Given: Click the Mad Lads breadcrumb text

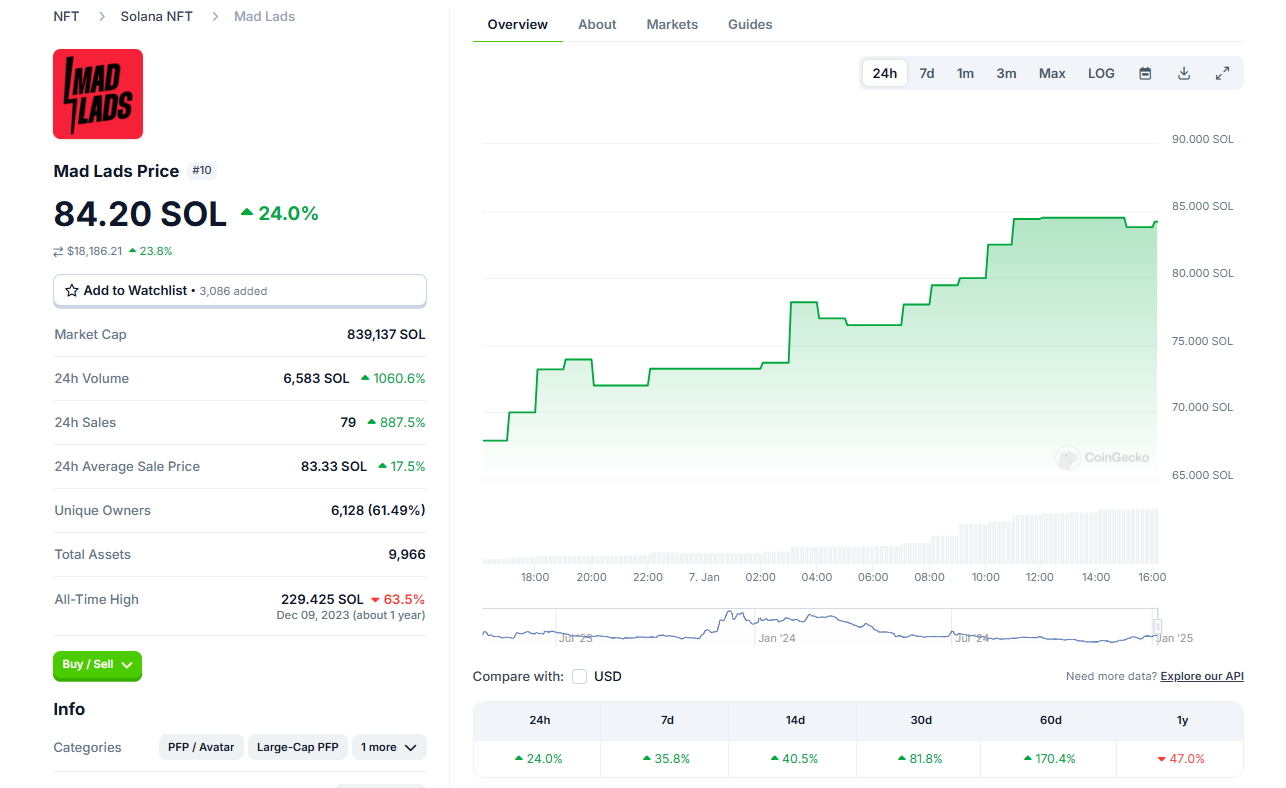Looking at the screenshot, I should point(264,17).
